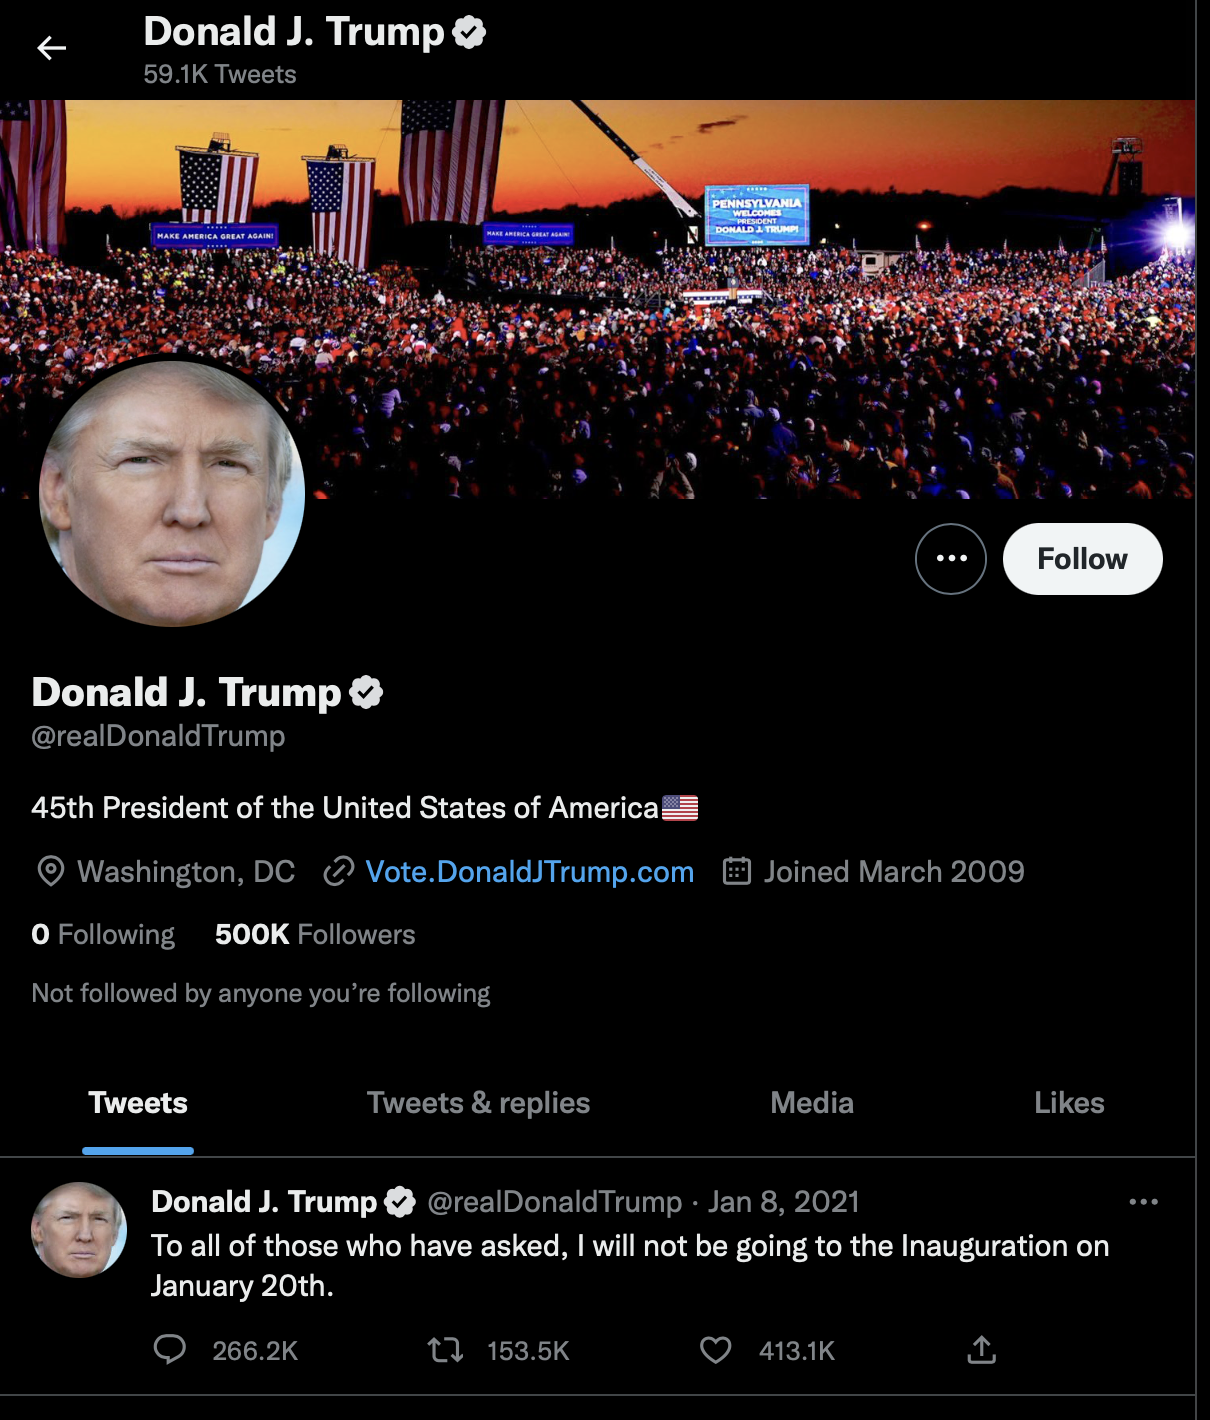This screenshot has height=1420, width=1210.
Task: View the 500K Followers list
Action: point(315,934)
